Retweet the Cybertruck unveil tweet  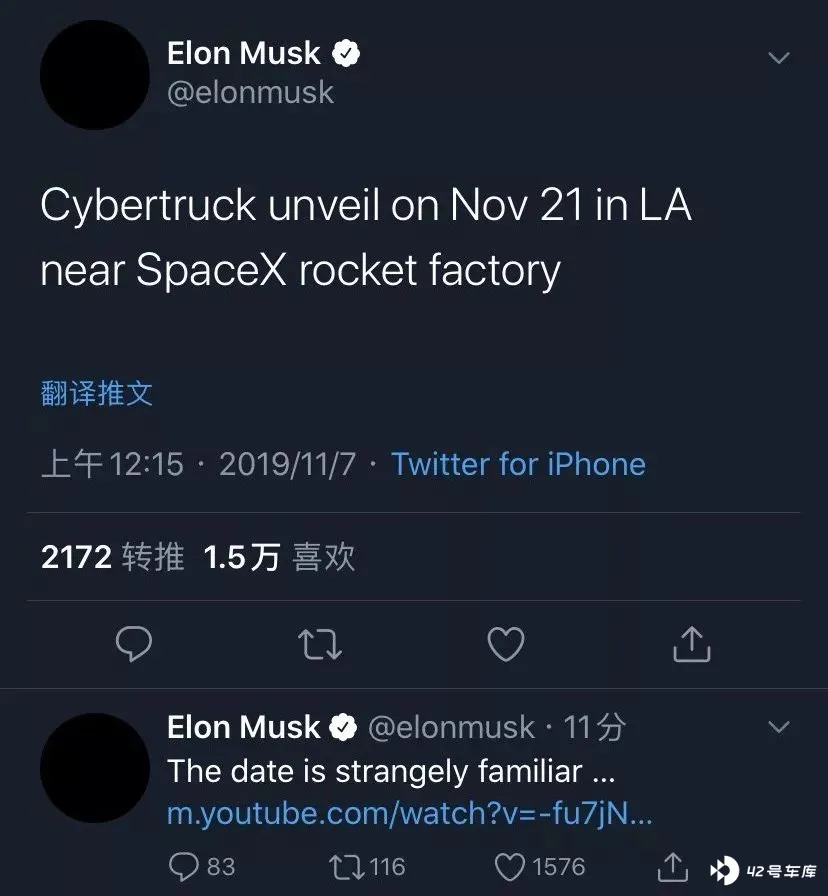pyautogui.click(x=320, y=645)
